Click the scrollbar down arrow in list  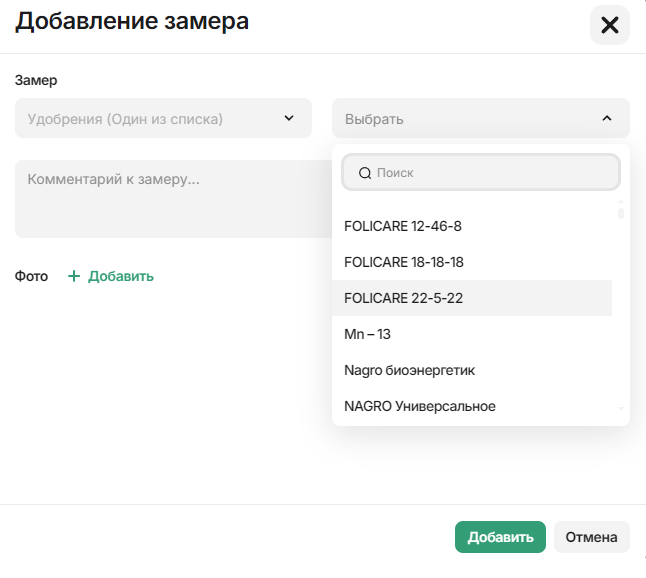(620, 409)
